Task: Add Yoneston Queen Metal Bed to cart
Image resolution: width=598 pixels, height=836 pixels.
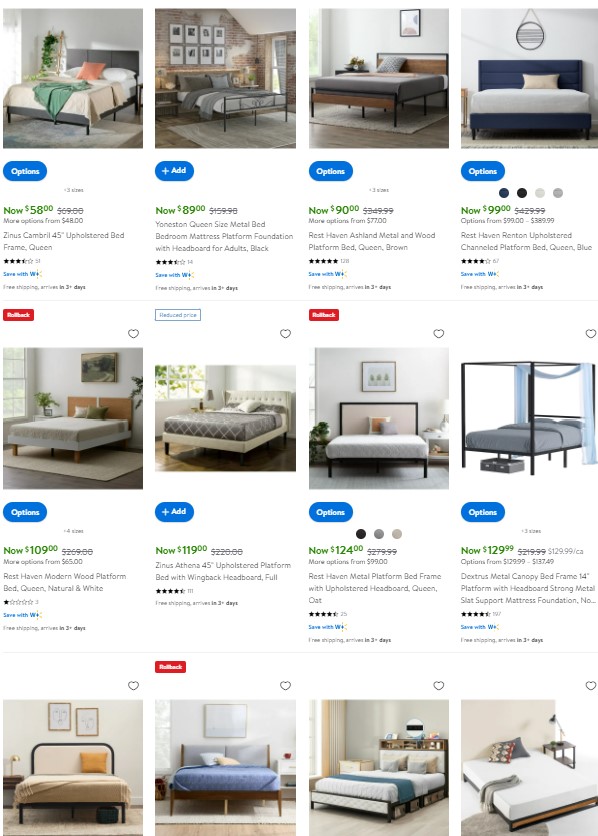Action: click(x=174, y=171)
